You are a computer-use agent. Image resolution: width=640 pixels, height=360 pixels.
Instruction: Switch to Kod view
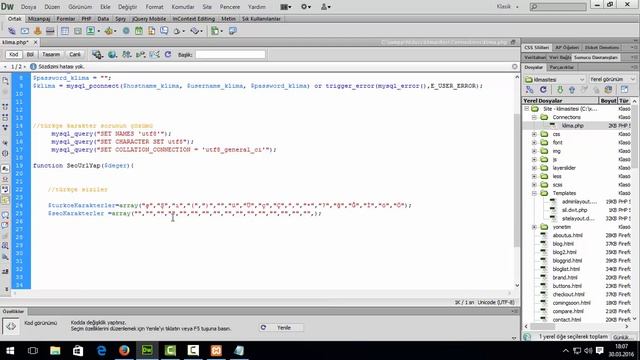point(13,54)
